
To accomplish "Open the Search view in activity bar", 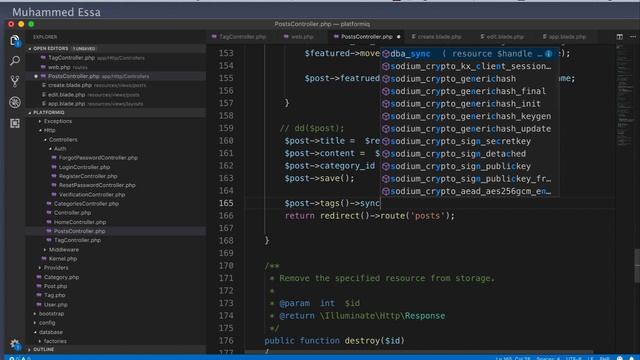I will click(15, 61).
